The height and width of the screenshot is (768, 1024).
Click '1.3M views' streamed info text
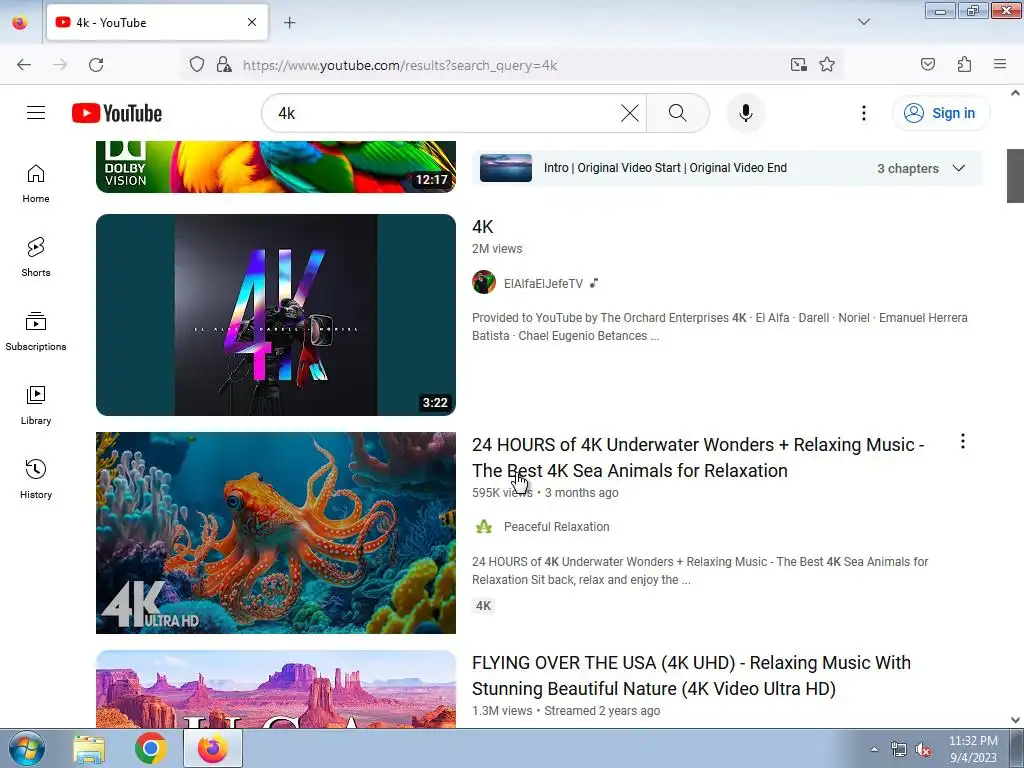[566, 711]
